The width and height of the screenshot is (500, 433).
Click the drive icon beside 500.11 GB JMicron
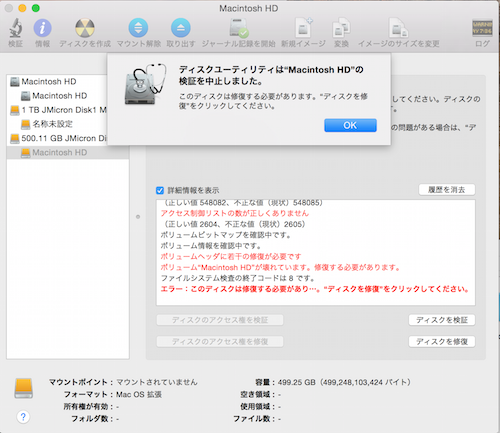tap(15, 139)
